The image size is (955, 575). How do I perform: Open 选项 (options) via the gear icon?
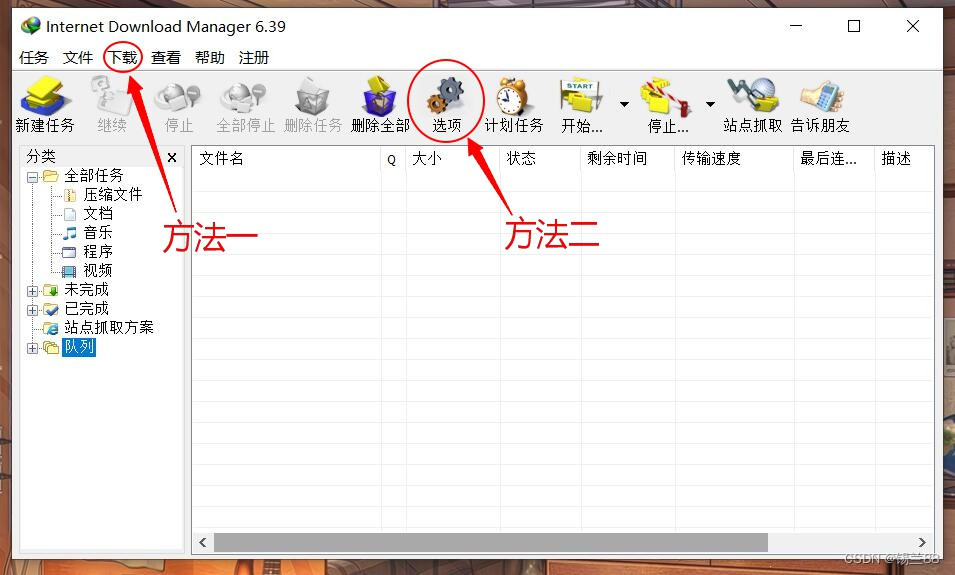pos(446,96)
